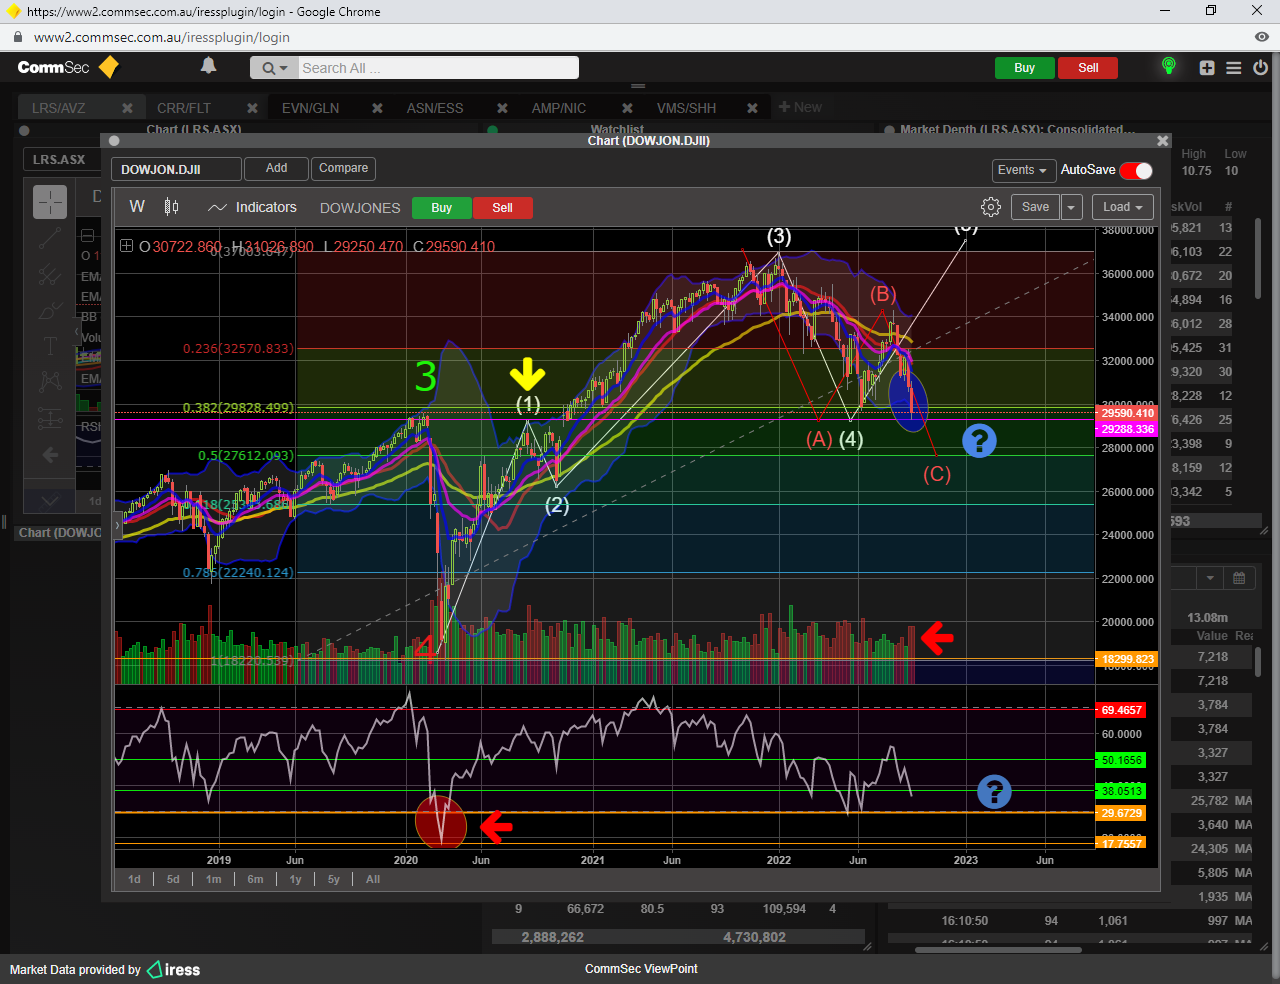The height and width of the screenshot is (984, 1280).
Task: Select the crosshair tool in LRS chart
Action: pyautogui.click(x=50, y=202)
